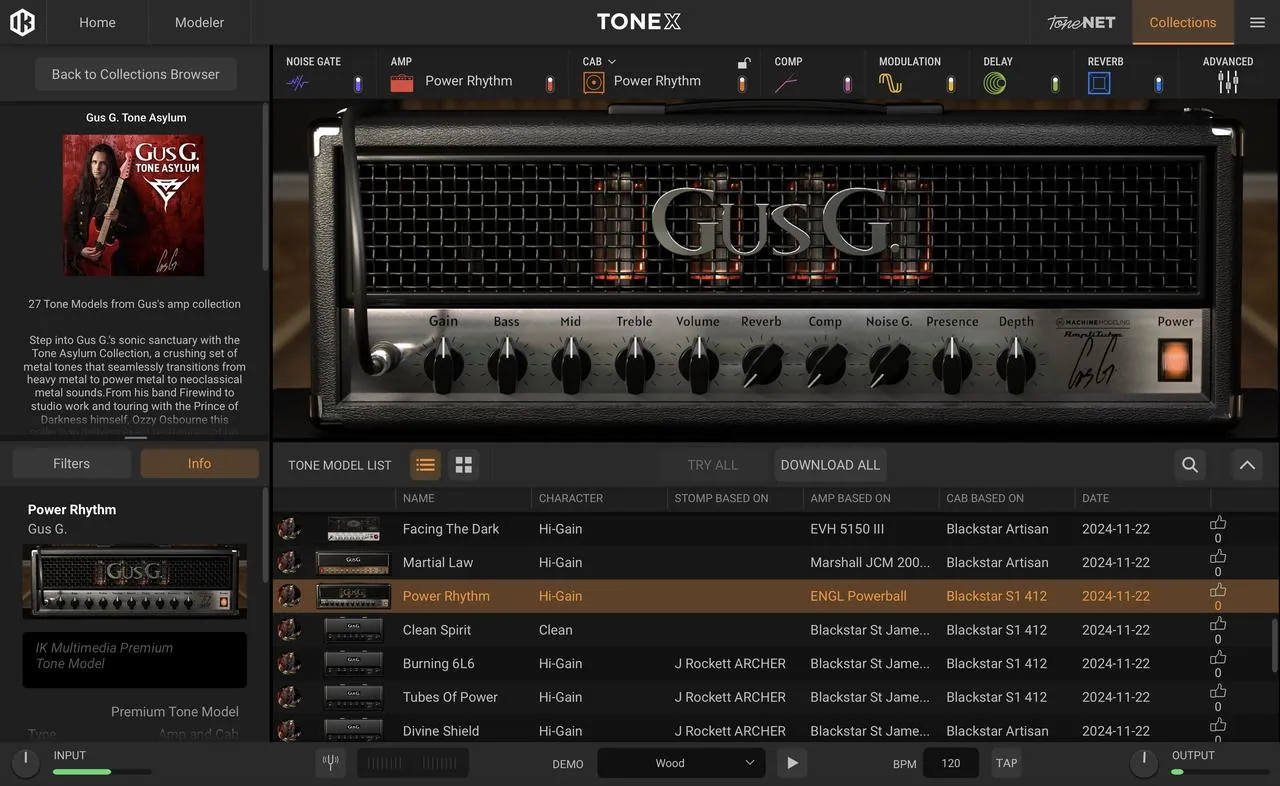Click Back to Collections Browser
The image size is (1280, 786).
(136, 74)
